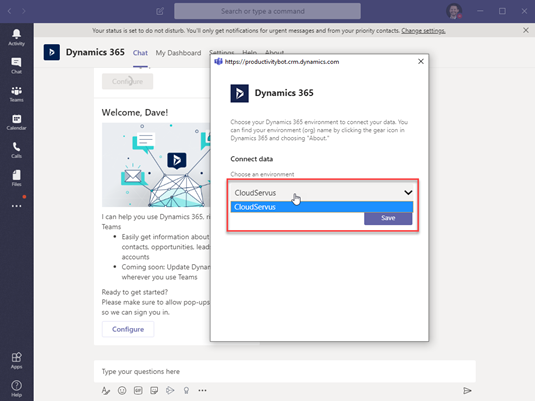Close the Dynamics 365 popup dialog
The image size is (535, 401).
tap(421, 61)
